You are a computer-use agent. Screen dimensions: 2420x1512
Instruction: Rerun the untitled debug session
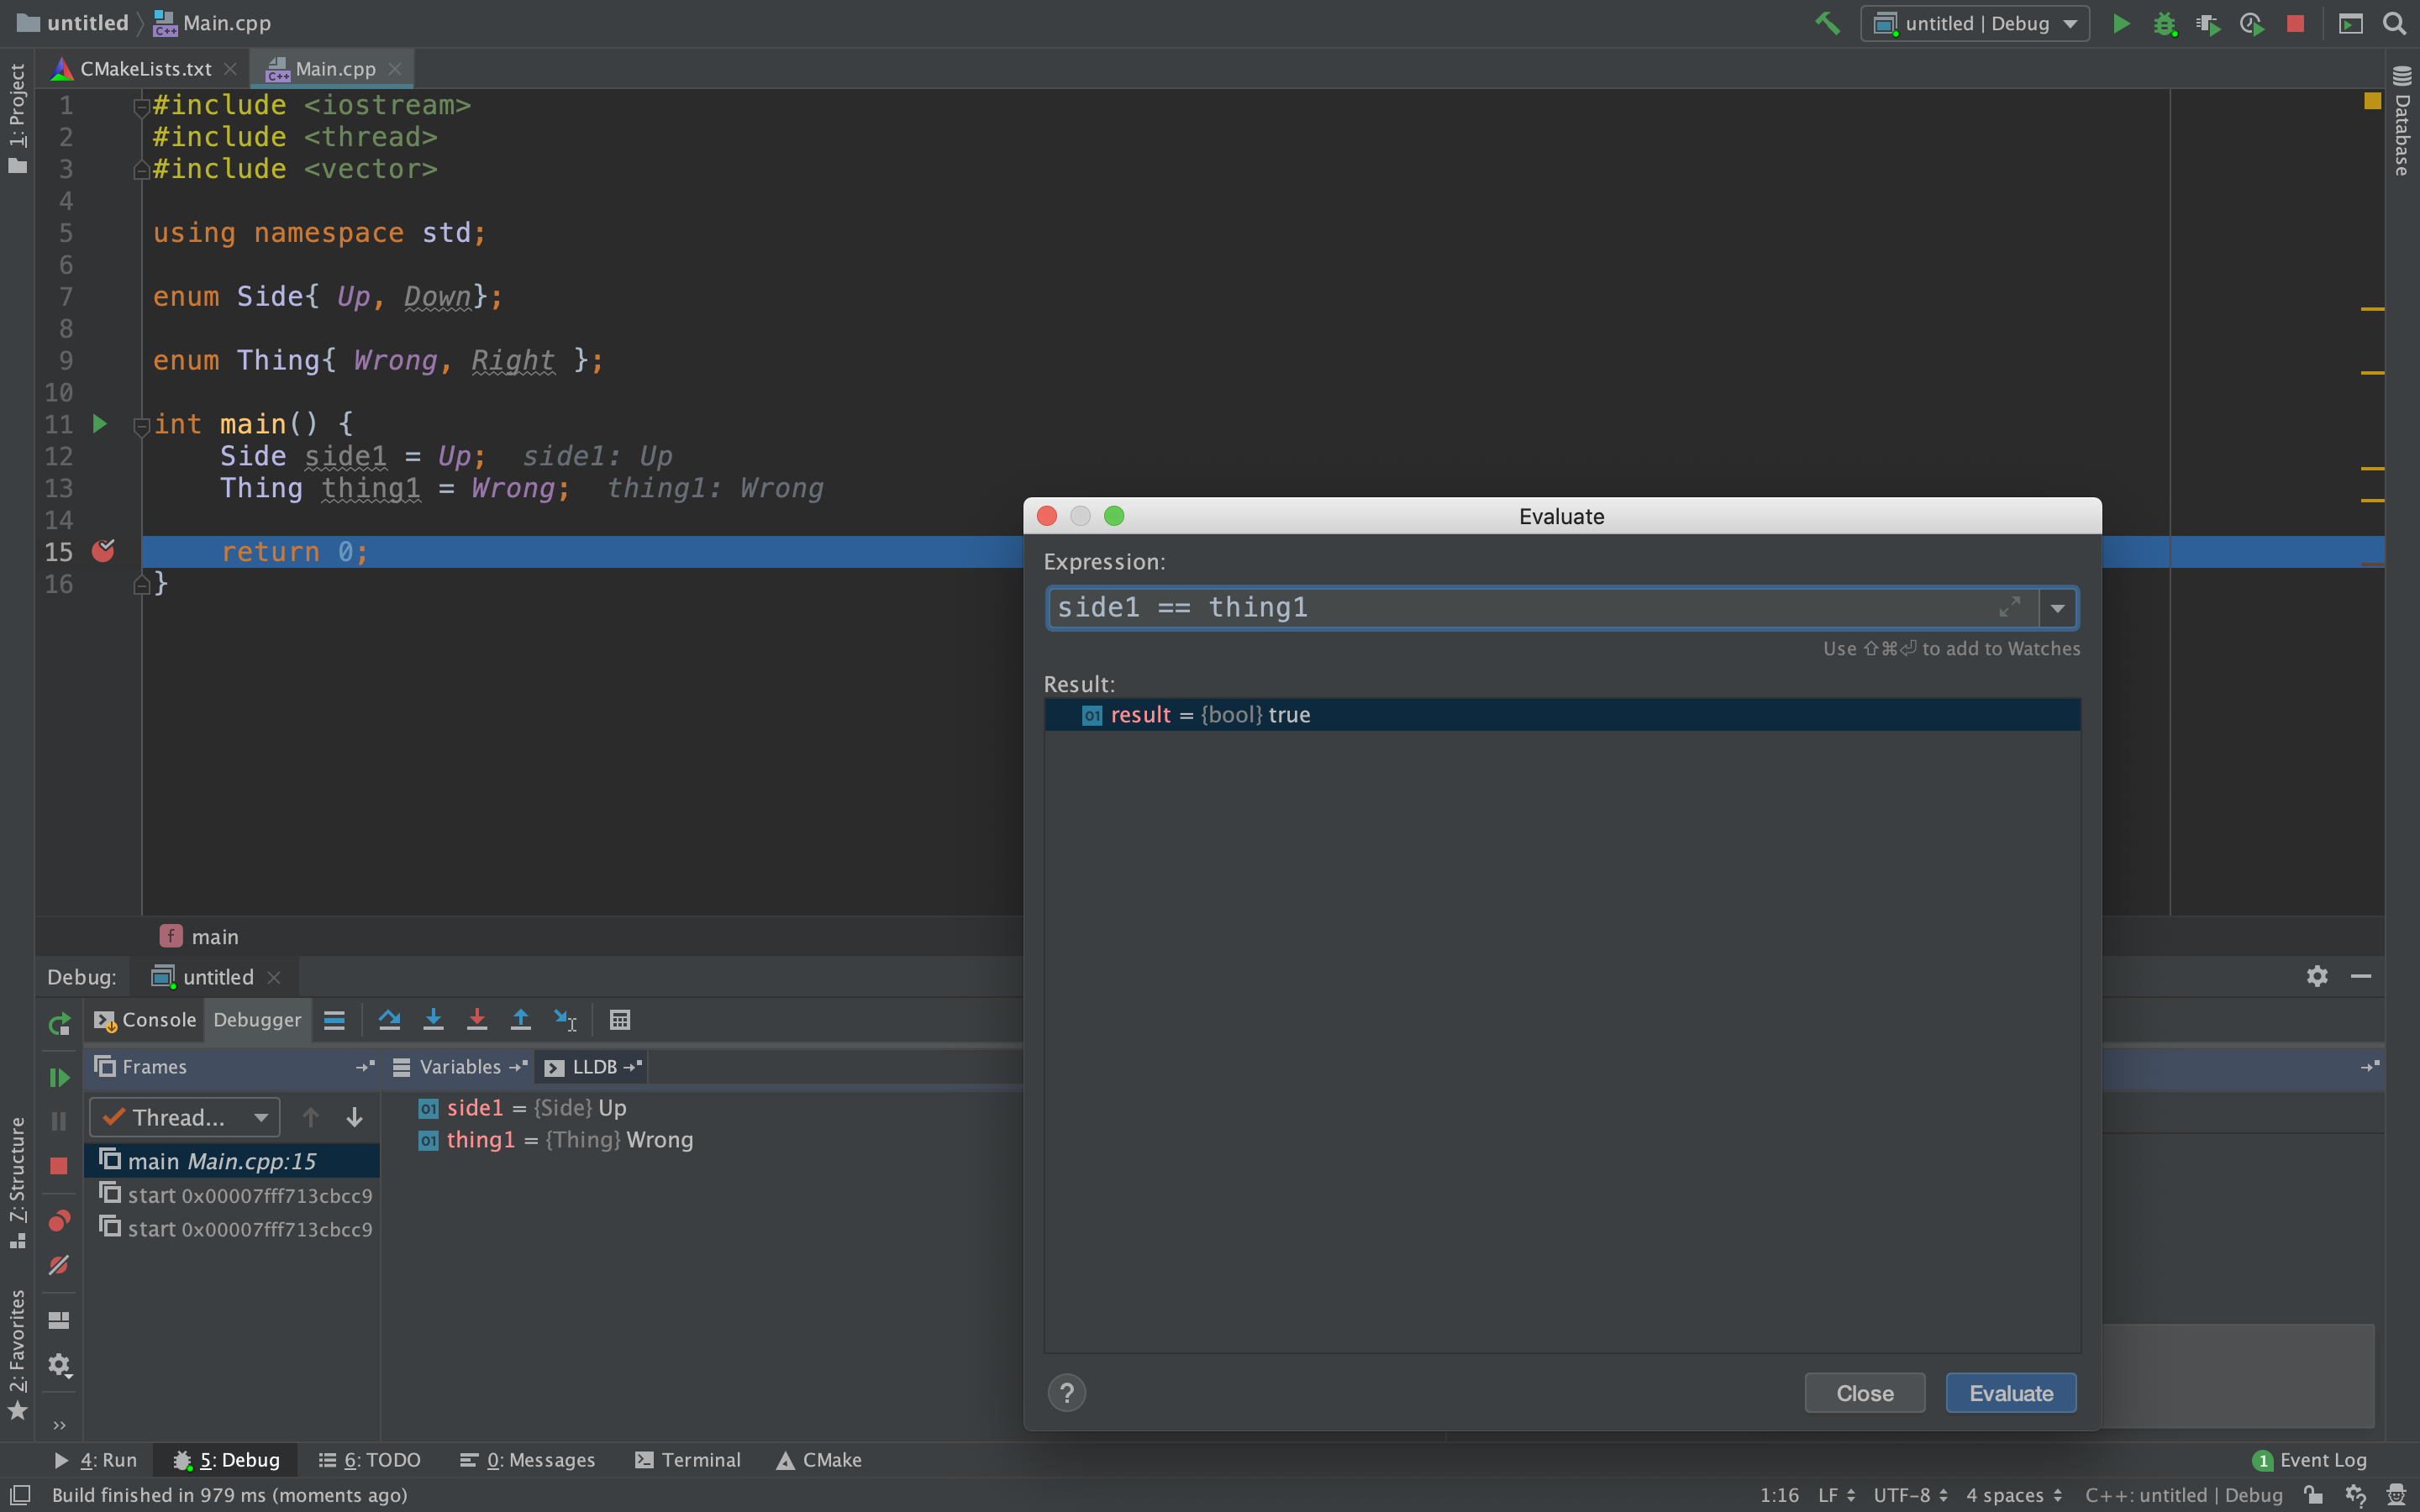(x=59, y=1023)
